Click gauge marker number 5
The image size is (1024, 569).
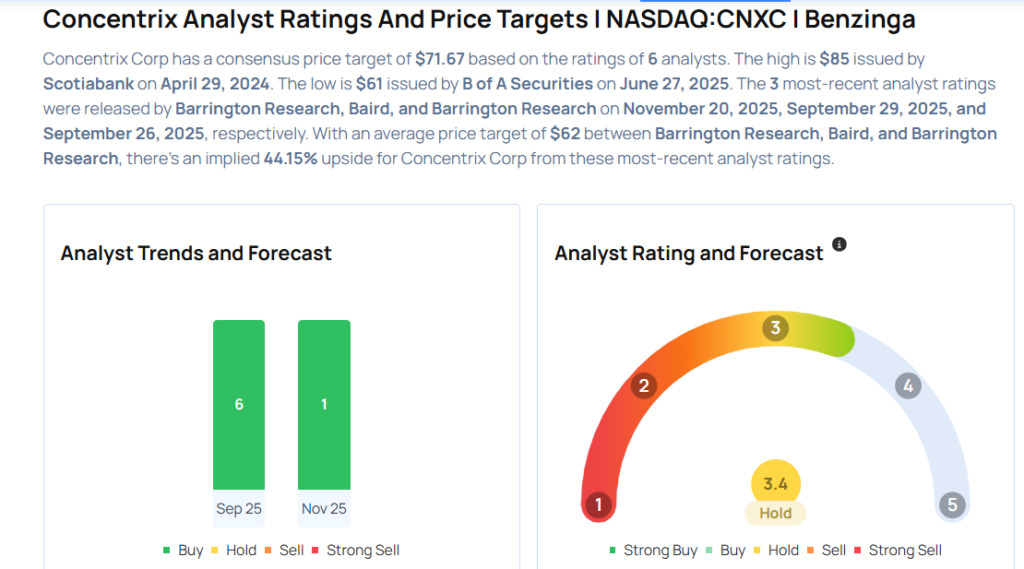952,505
